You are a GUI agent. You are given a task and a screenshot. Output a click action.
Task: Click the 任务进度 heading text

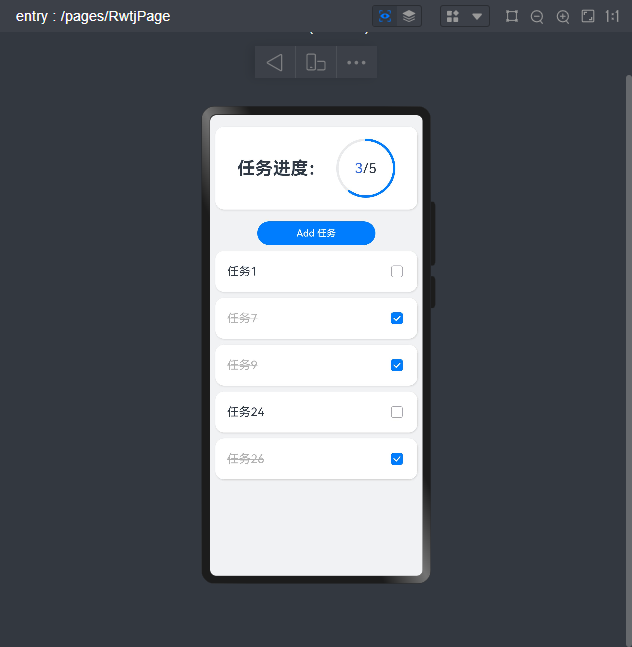pos(276,168)
